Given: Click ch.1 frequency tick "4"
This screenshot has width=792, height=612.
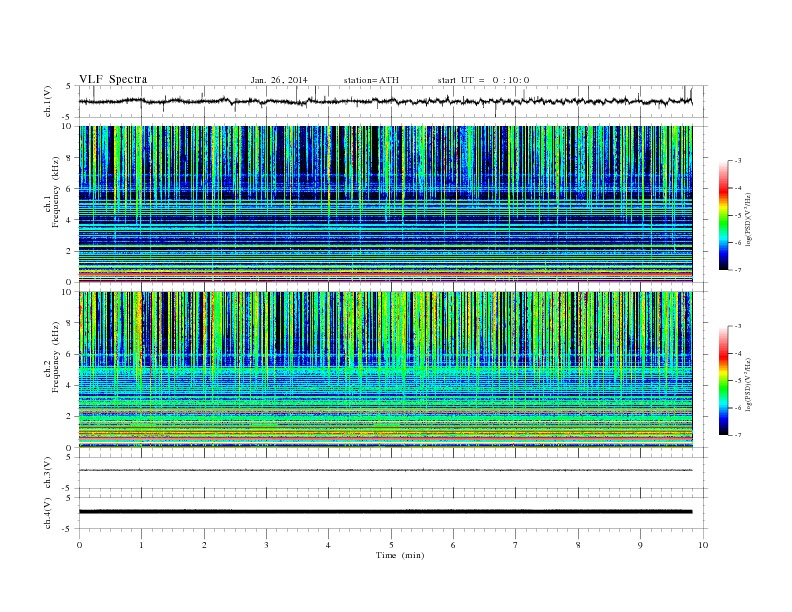Looking at the screenshot, I should (x=69, y=220).
